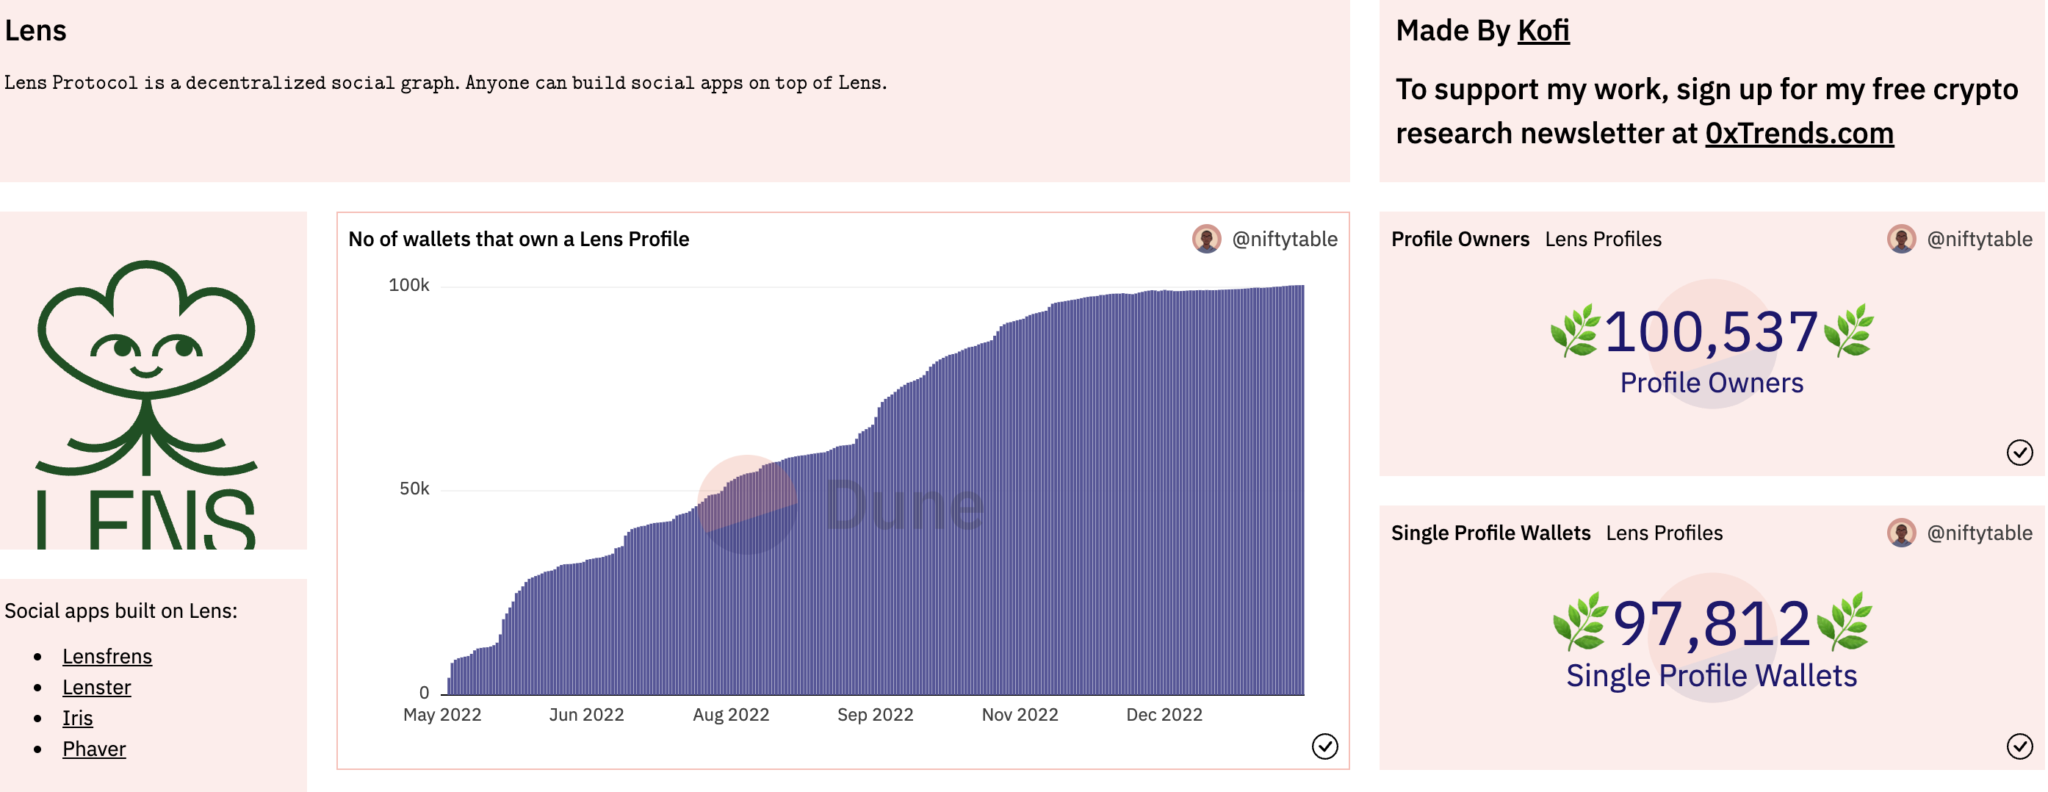The height and width of the screenshot is (792, 2048).
Task: Click the Jun 2022 x-axis label
Action: click(586, 715)
